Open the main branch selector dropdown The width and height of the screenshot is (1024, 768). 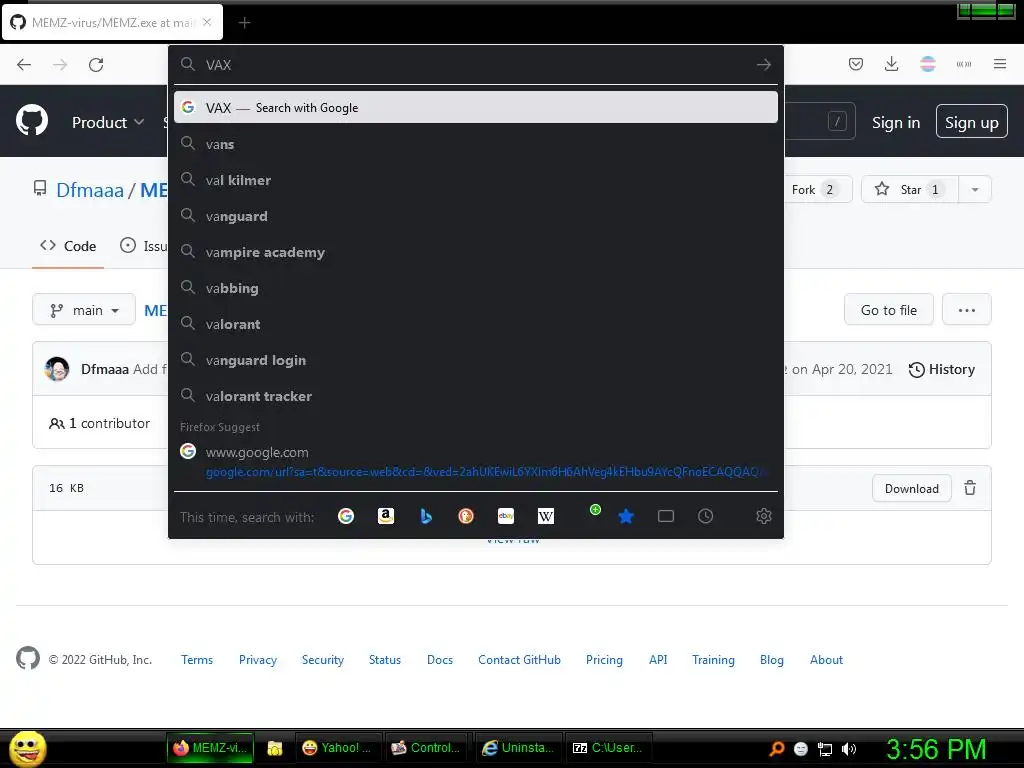[84, 310]
